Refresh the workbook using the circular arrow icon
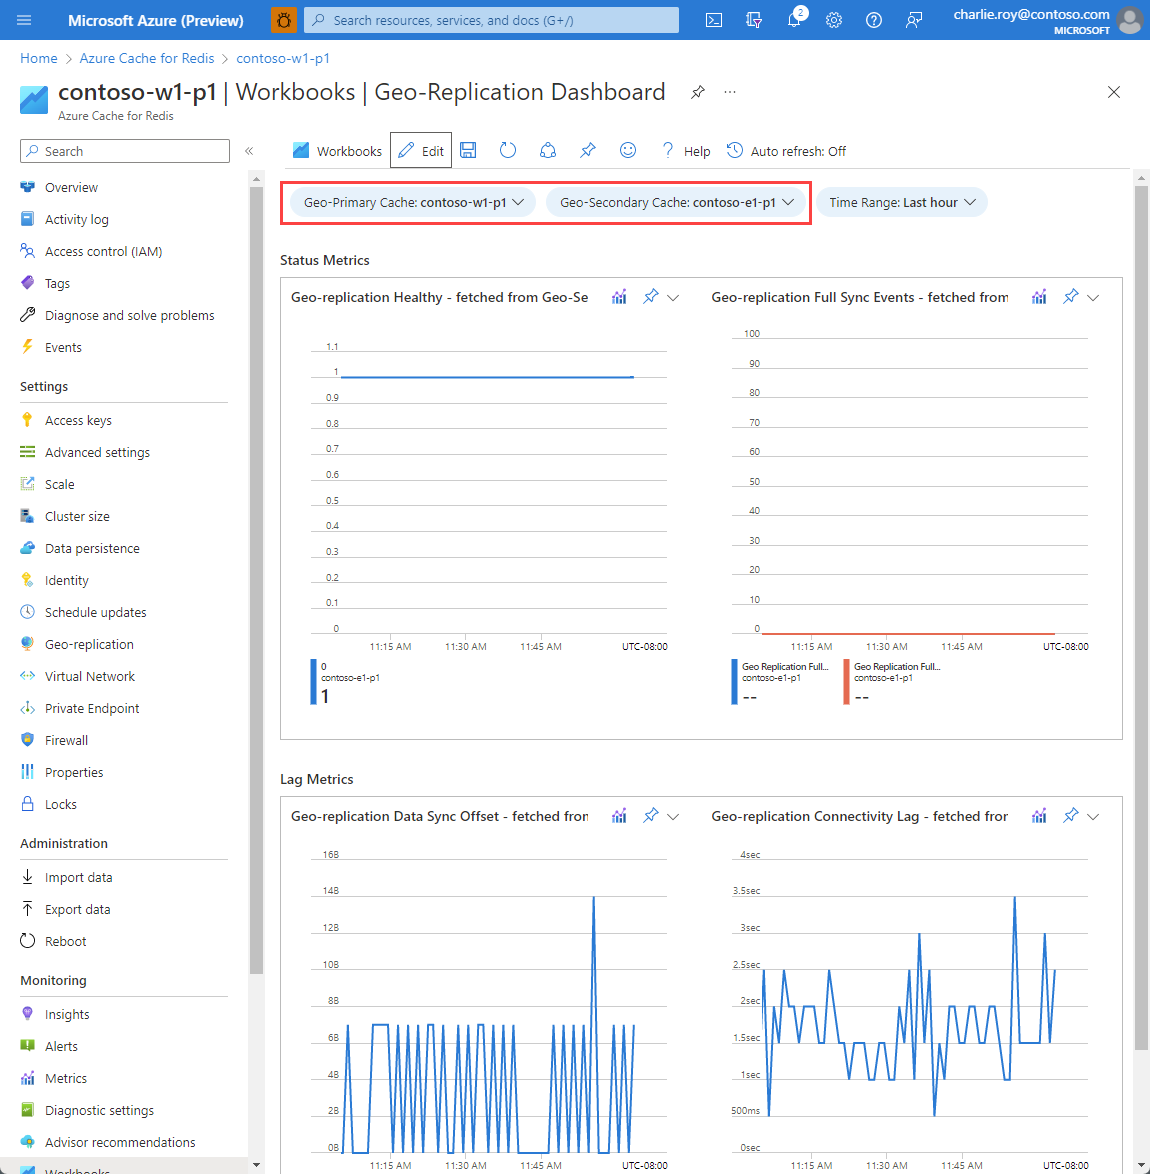 tap(507, 150)
